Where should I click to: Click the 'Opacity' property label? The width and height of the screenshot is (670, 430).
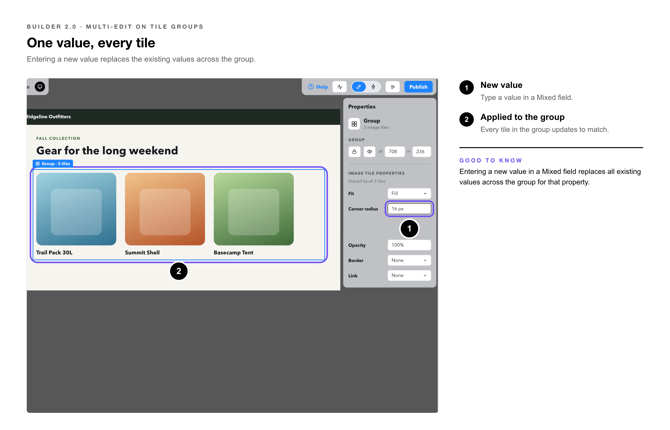tap(357, 245)
